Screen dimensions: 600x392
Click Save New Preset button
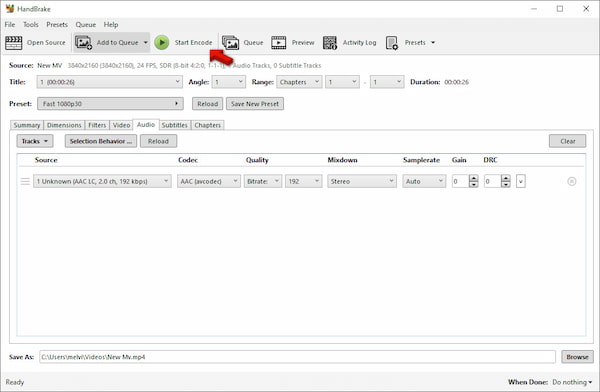(255, 104)
